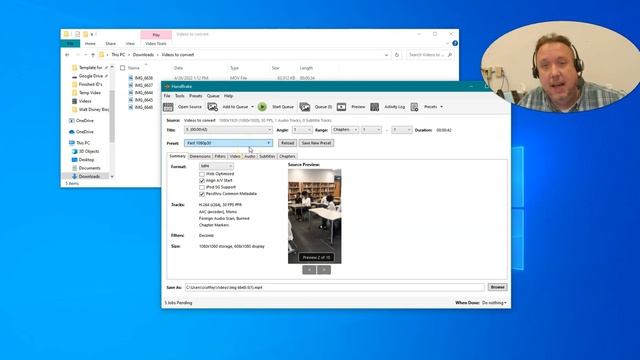Click the Activity Log icon
This screenshot has width=640, height=360.
pos(374,107)
